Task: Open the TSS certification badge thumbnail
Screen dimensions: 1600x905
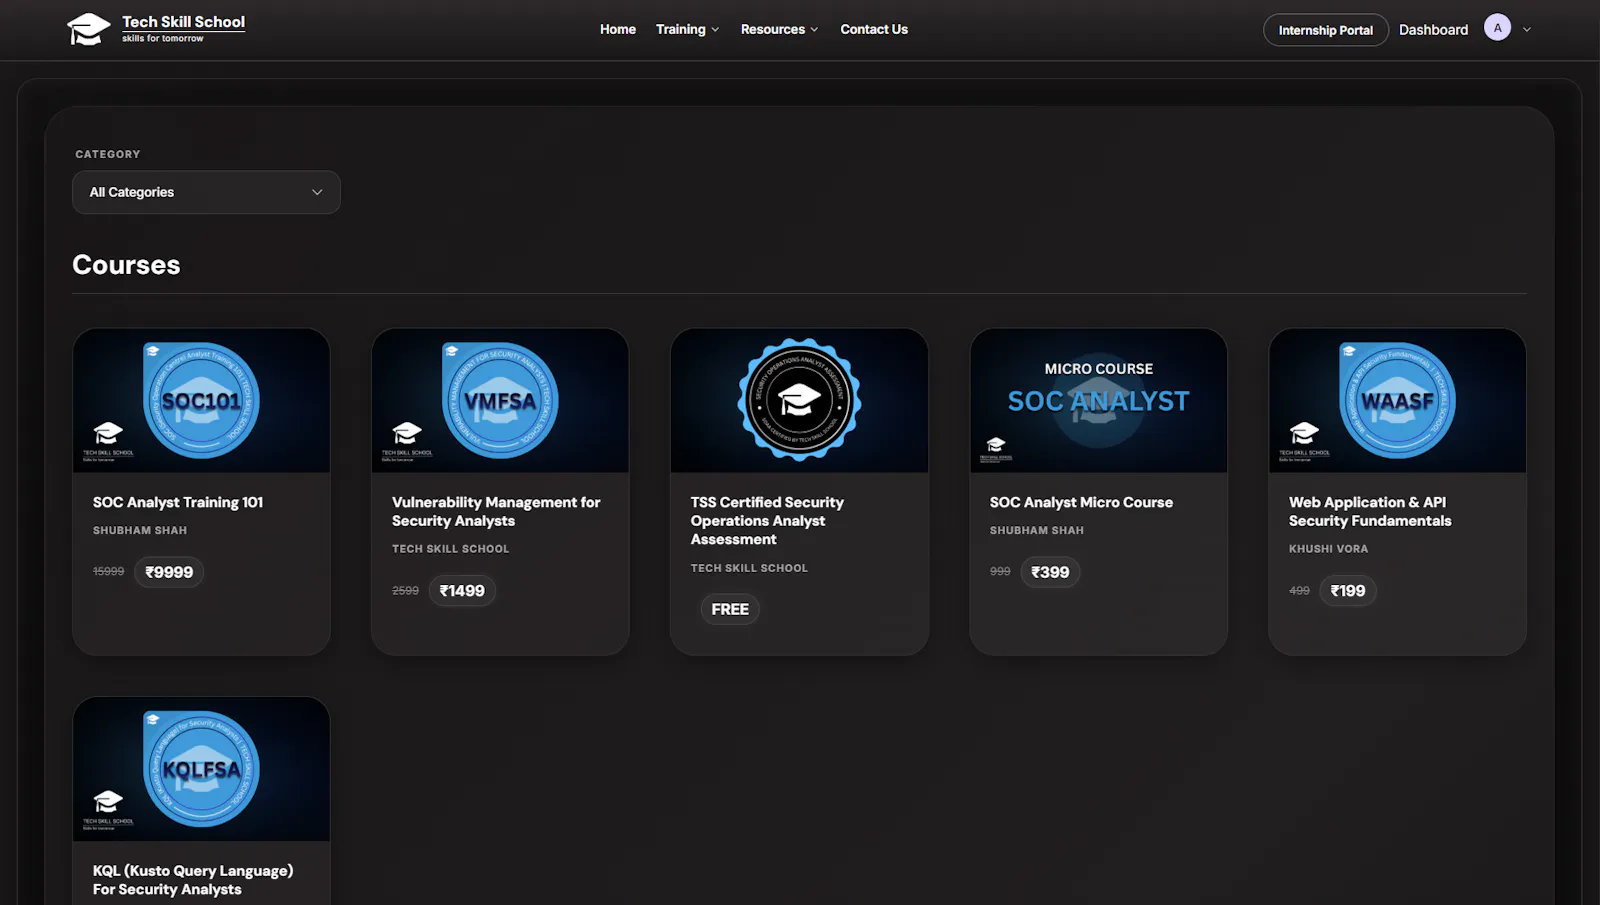Action: click(x=799, y=400)
